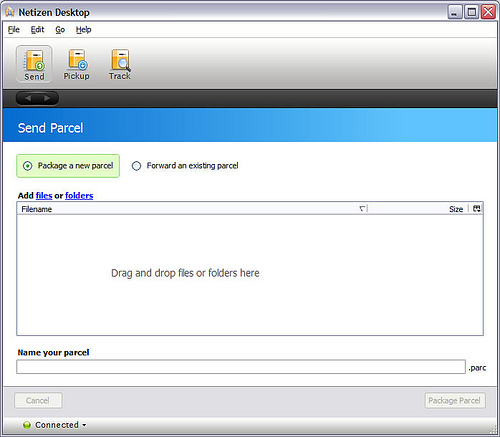Open the Help menu
This screenshot has width=500, height=437.
tap(83, 30)
